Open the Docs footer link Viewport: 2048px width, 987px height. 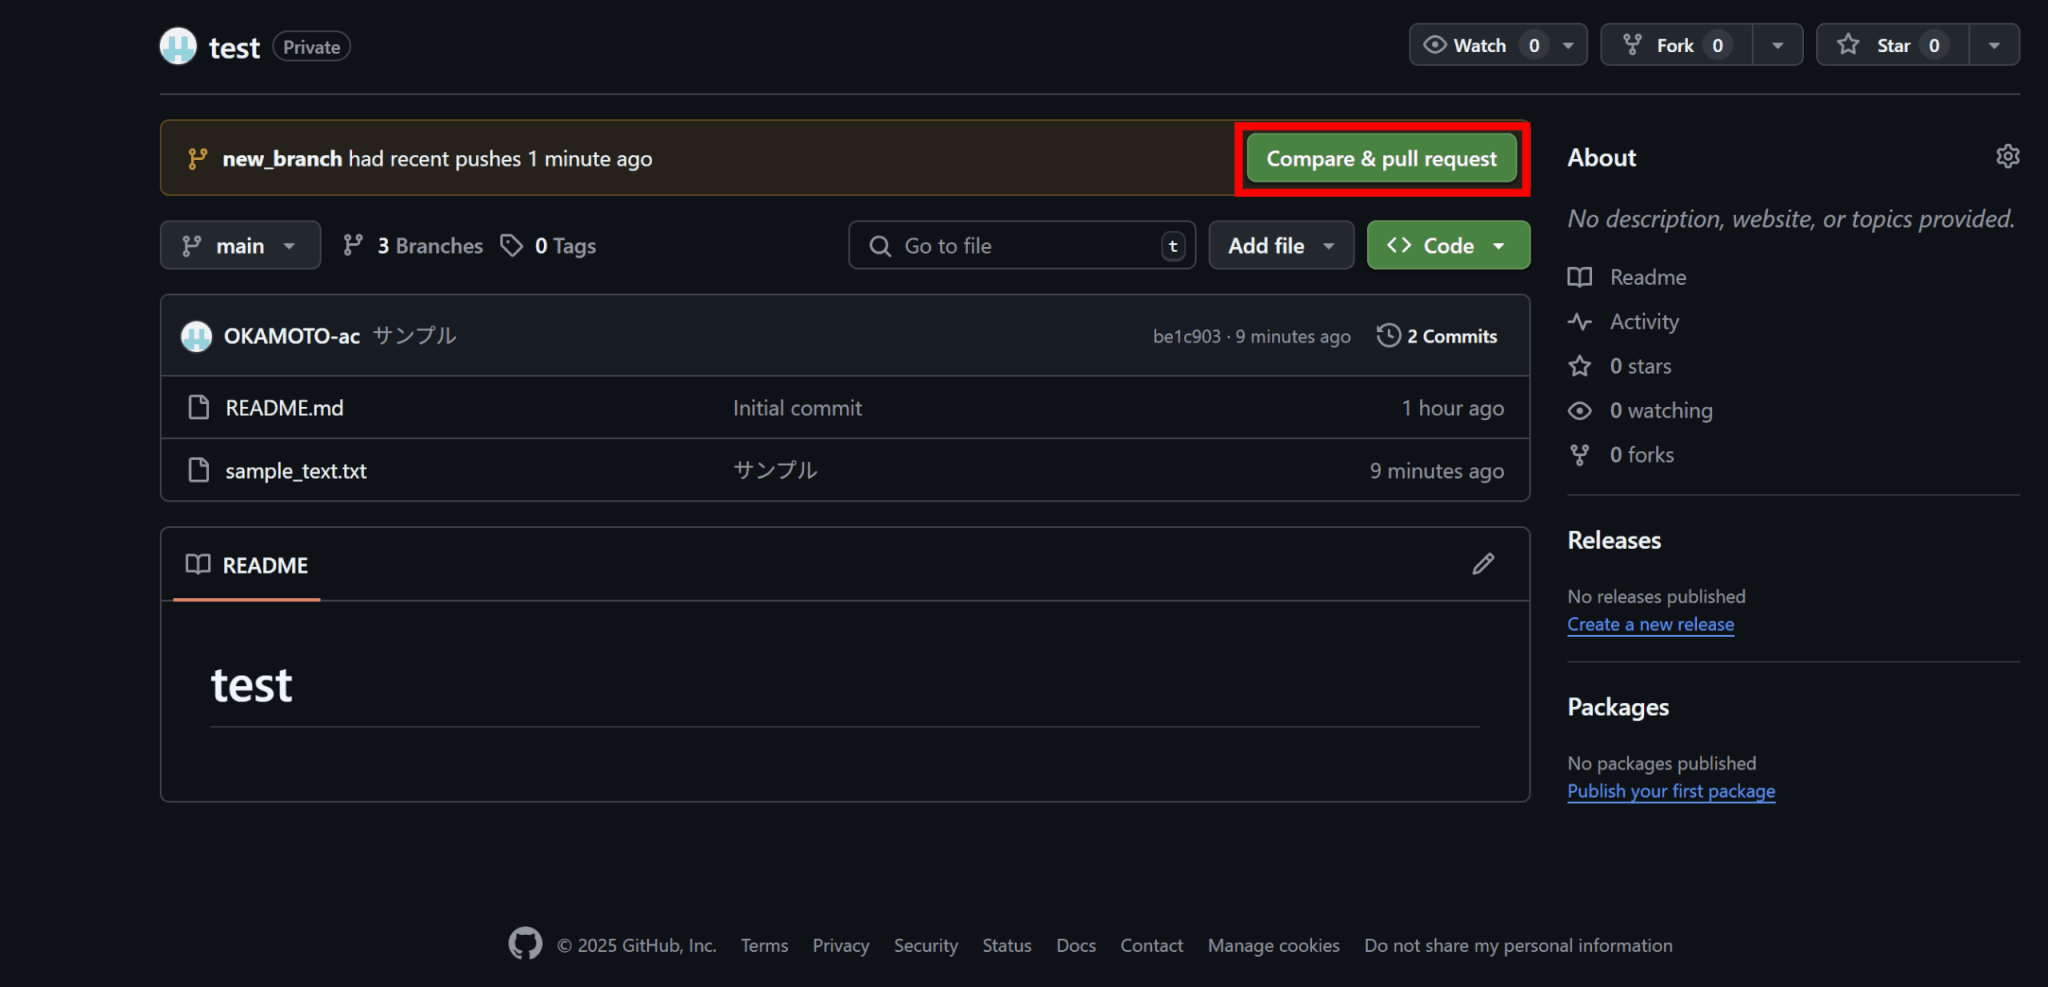click(1076, 945)
